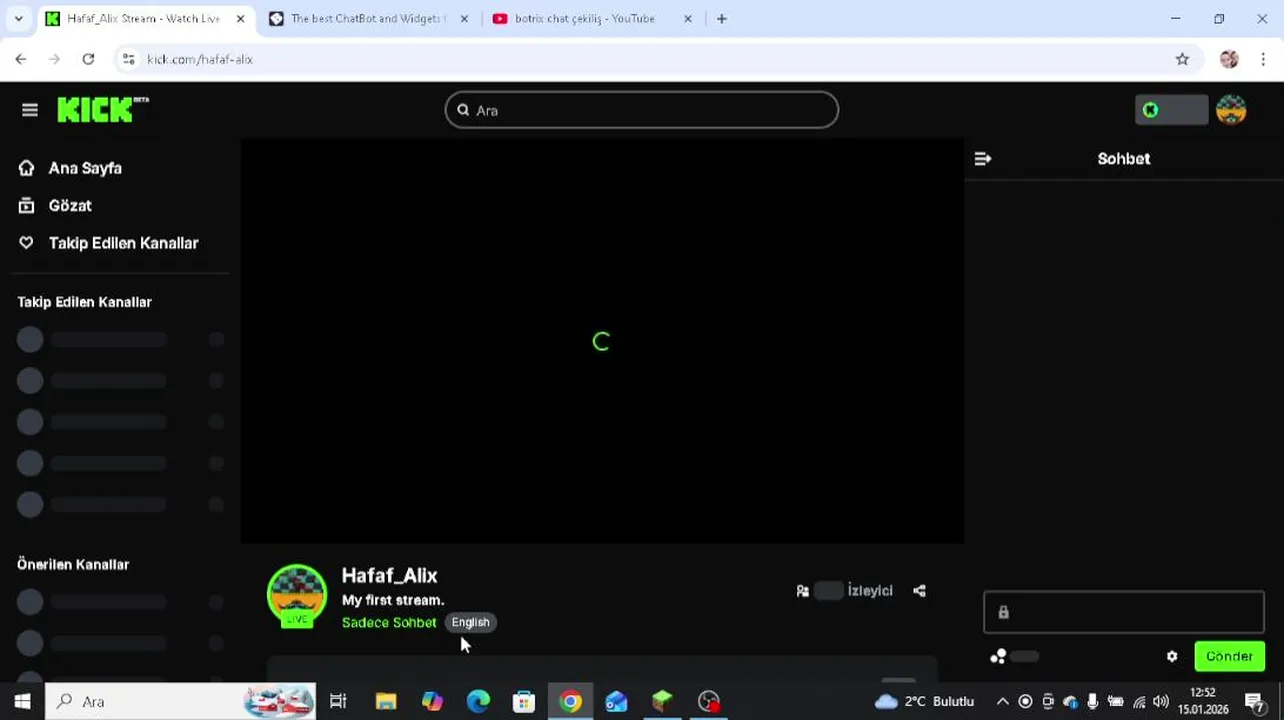
Task: Open Task View on taskbar
Action: pyautogui.click(x=338, y=701)
